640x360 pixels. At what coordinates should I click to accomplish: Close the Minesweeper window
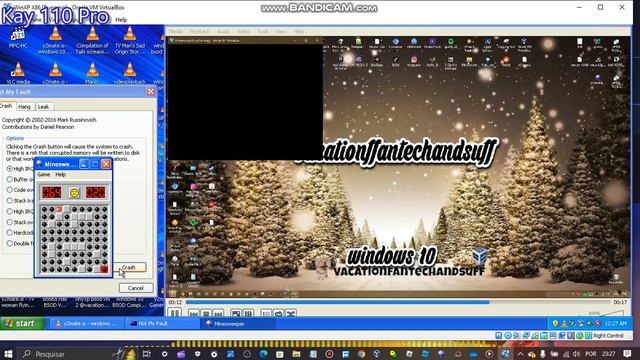[106, 164]
